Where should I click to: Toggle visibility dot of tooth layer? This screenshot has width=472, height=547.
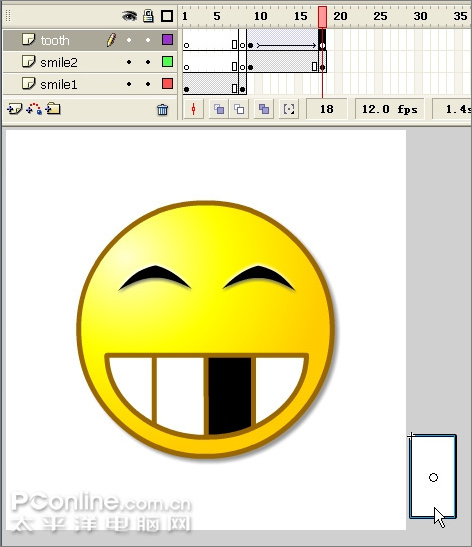coord(129,40)
